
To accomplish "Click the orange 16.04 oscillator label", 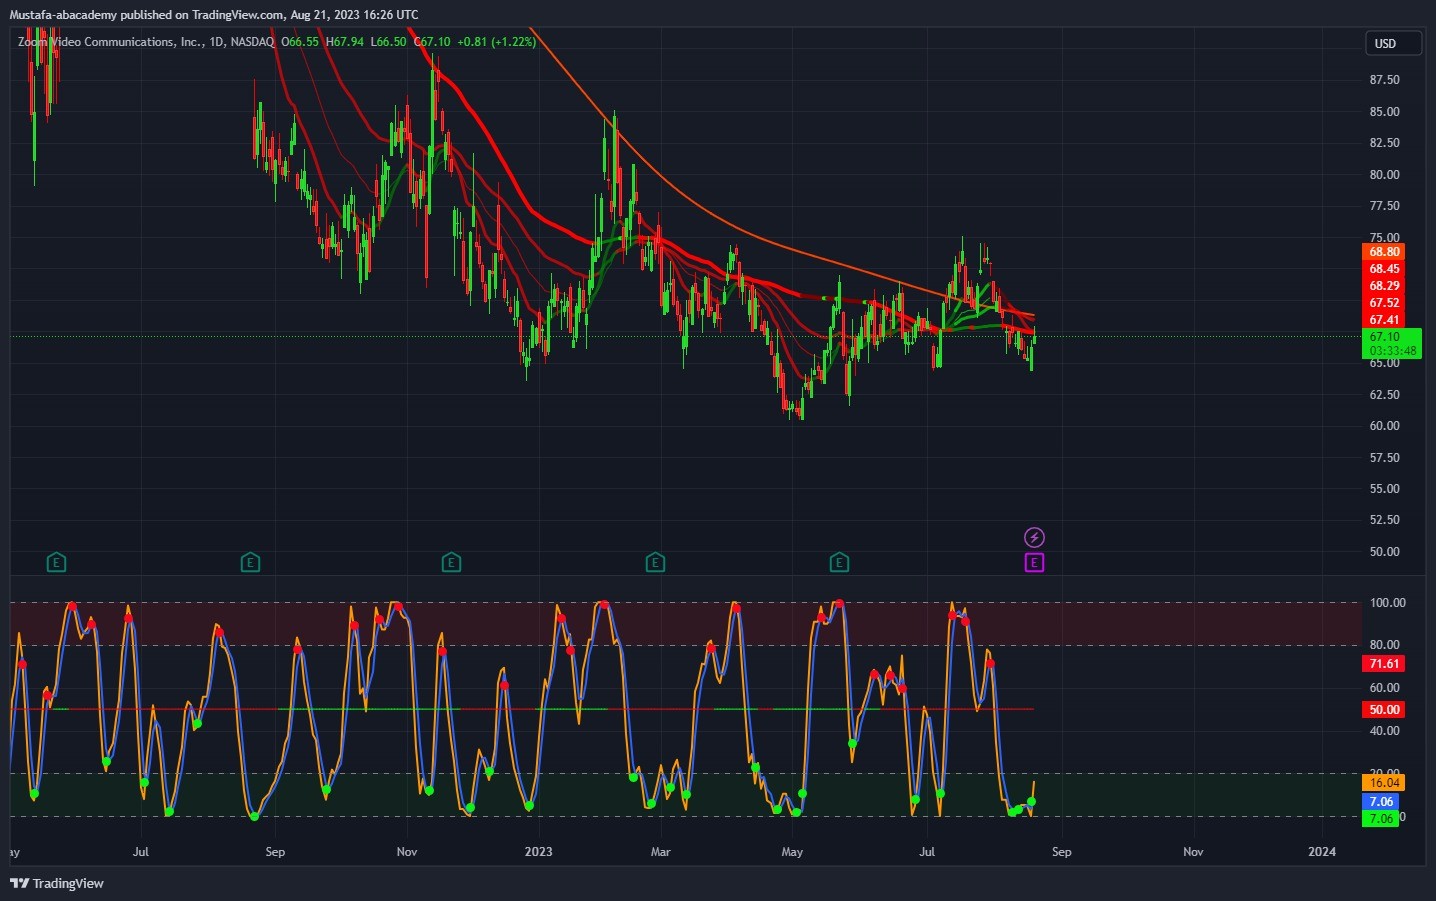I will pos(1384,783).
